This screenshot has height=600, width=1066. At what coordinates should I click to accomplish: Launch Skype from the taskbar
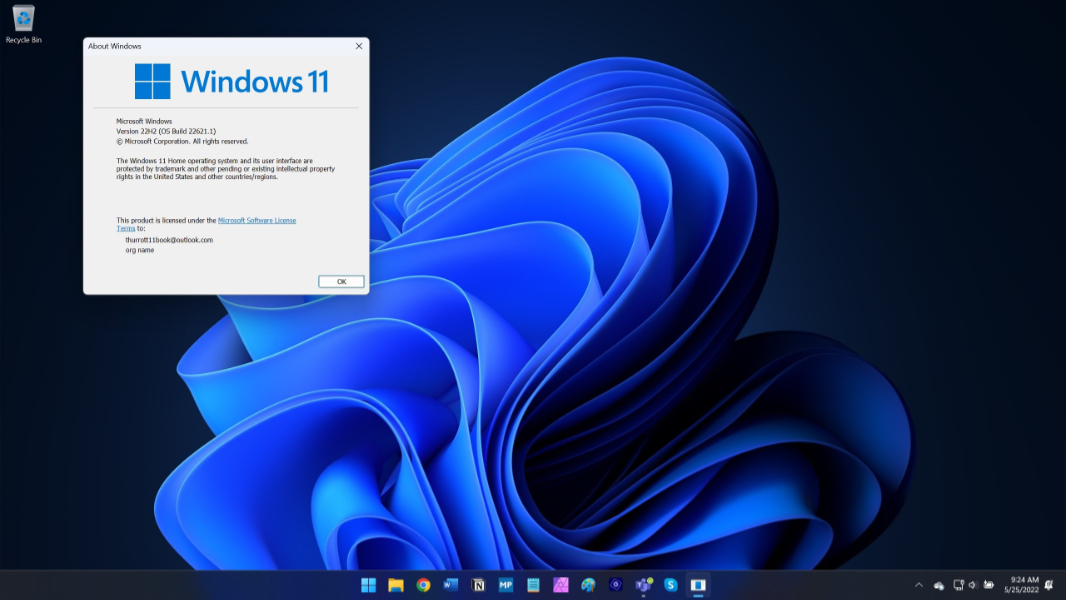[x=671, y=585]
